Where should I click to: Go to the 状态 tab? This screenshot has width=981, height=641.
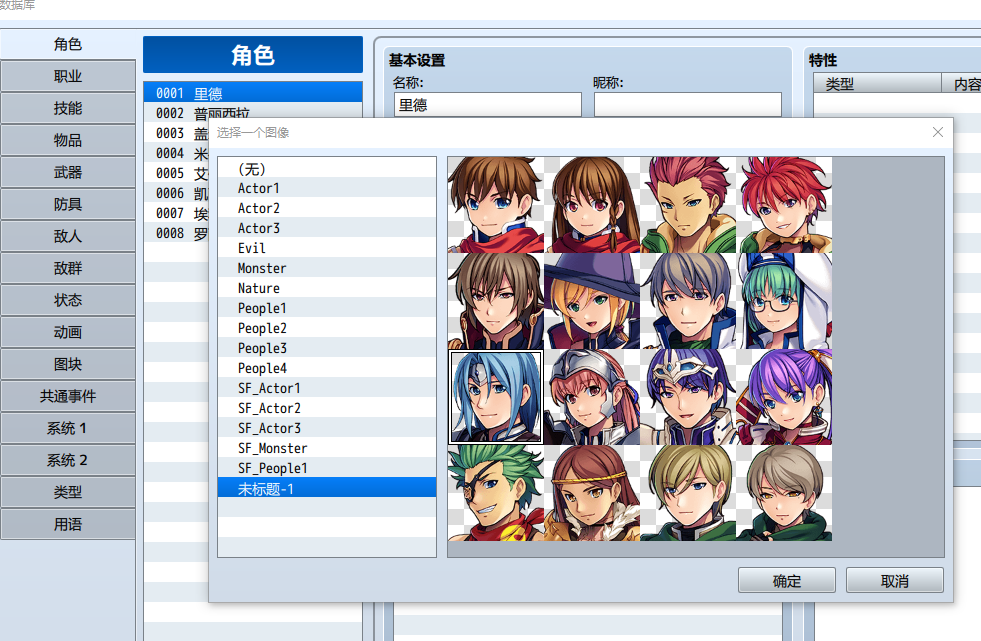[x=68, y=300]
